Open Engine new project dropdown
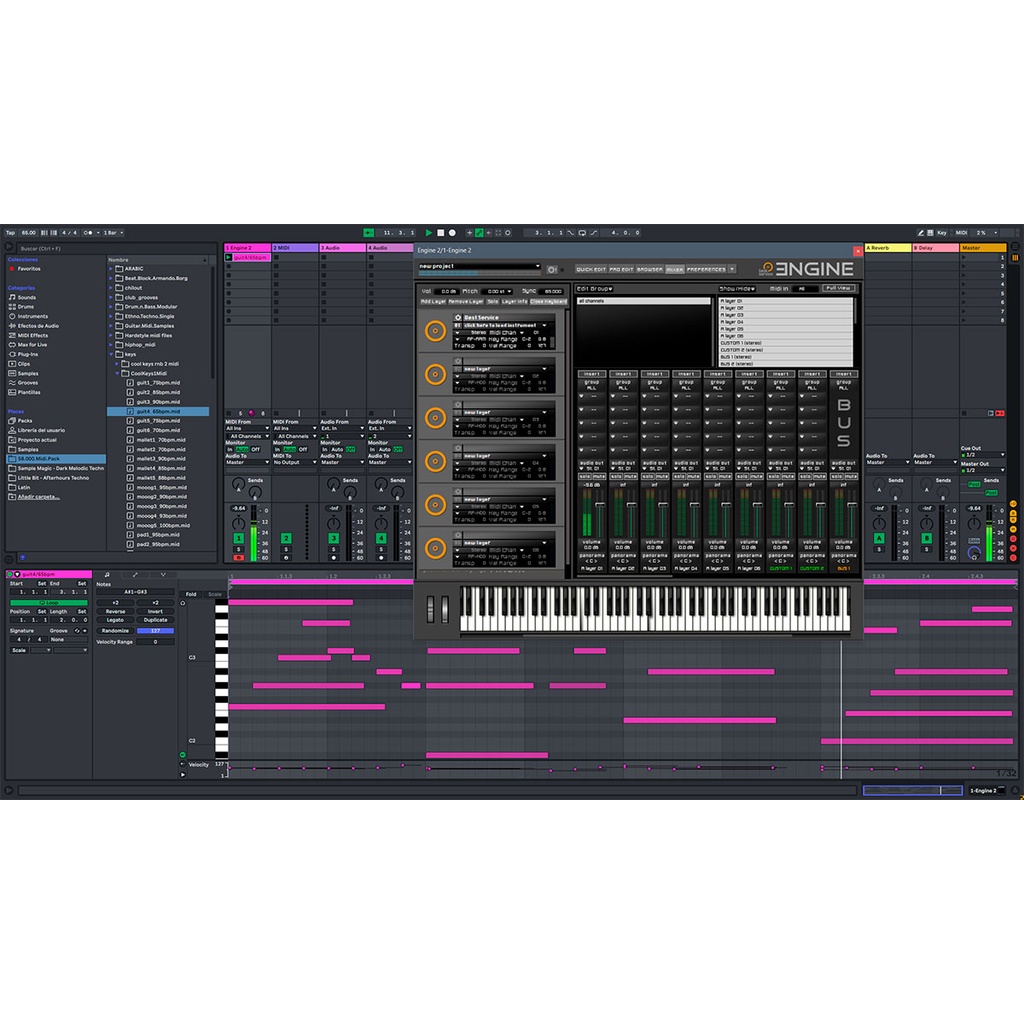This screenshot has height=1024, width=1024. (x=479, y=266)
